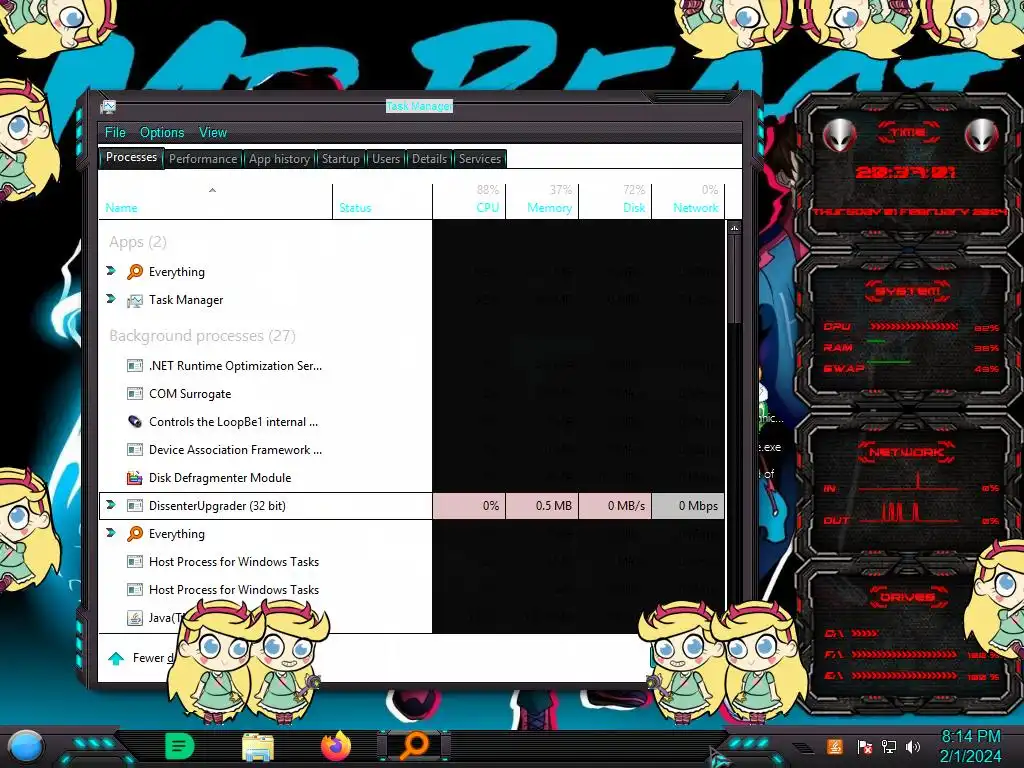Click the Device Association Framework icon
1024x768 pixels.
(135, 450)
